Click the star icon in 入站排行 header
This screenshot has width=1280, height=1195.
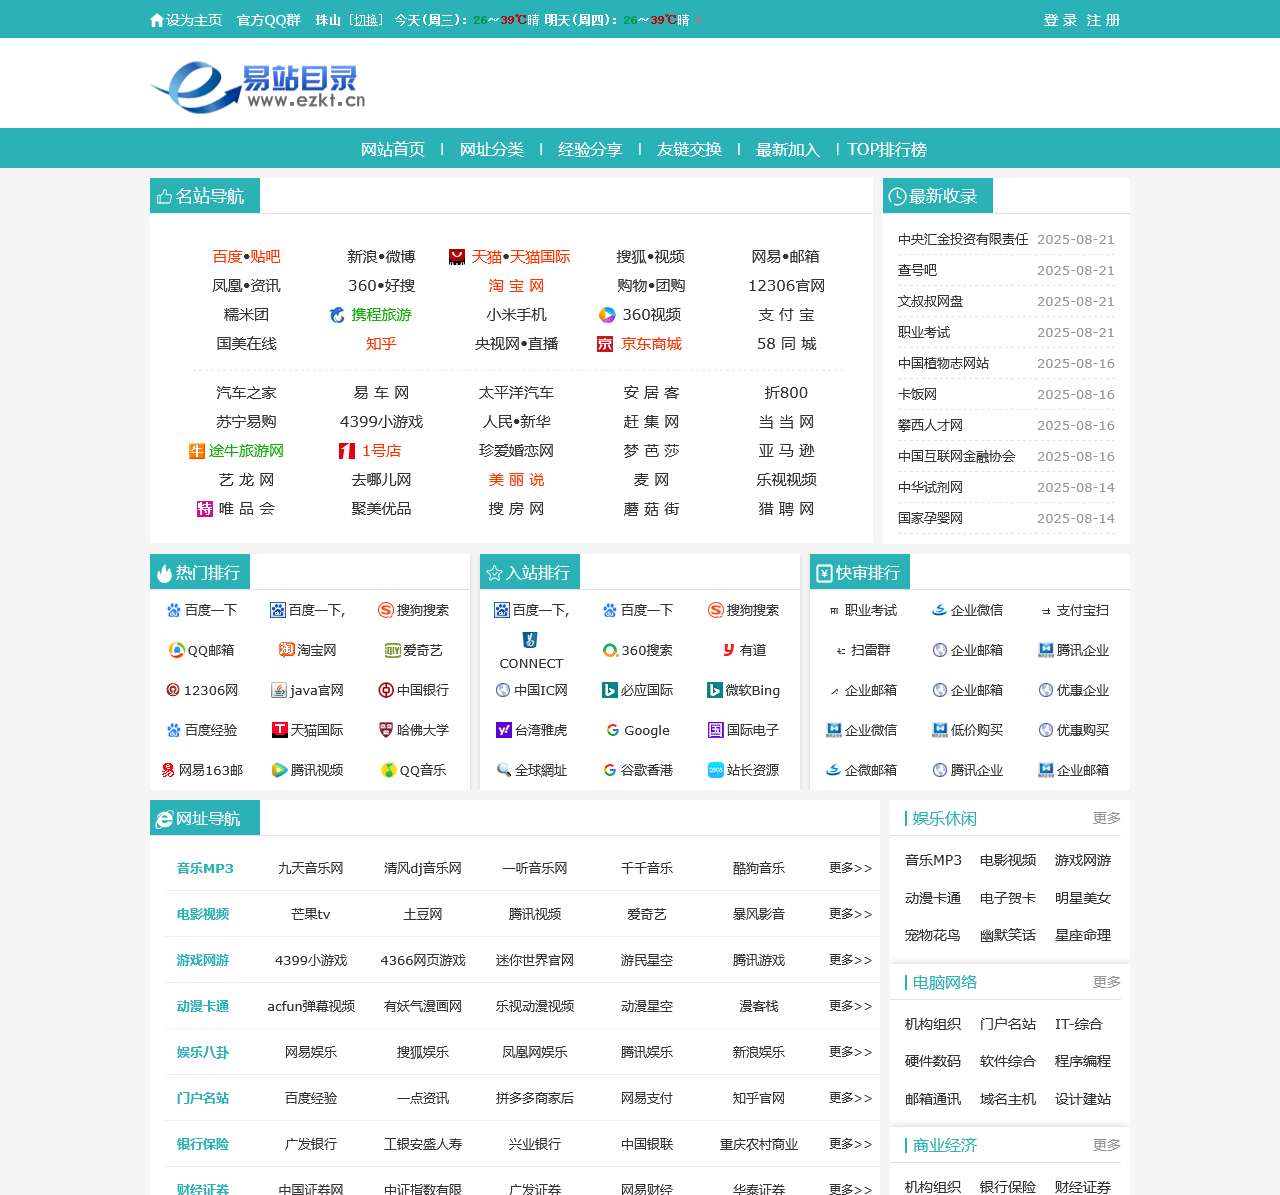494,573
